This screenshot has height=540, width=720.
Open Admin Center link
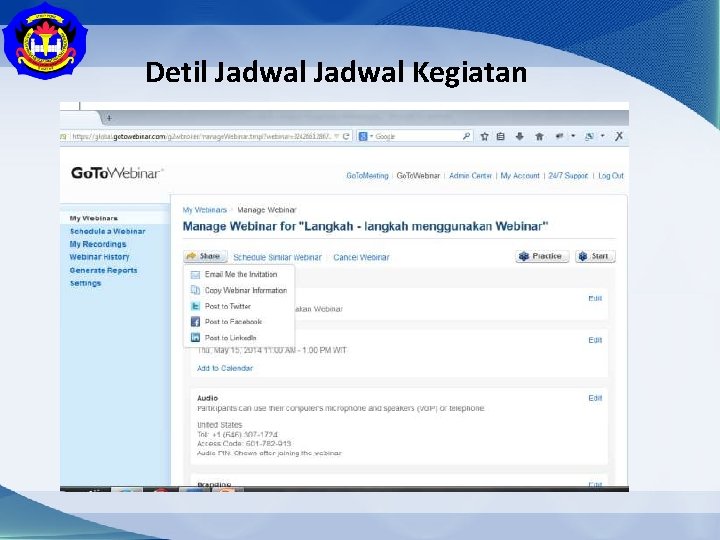coord(470,176)
